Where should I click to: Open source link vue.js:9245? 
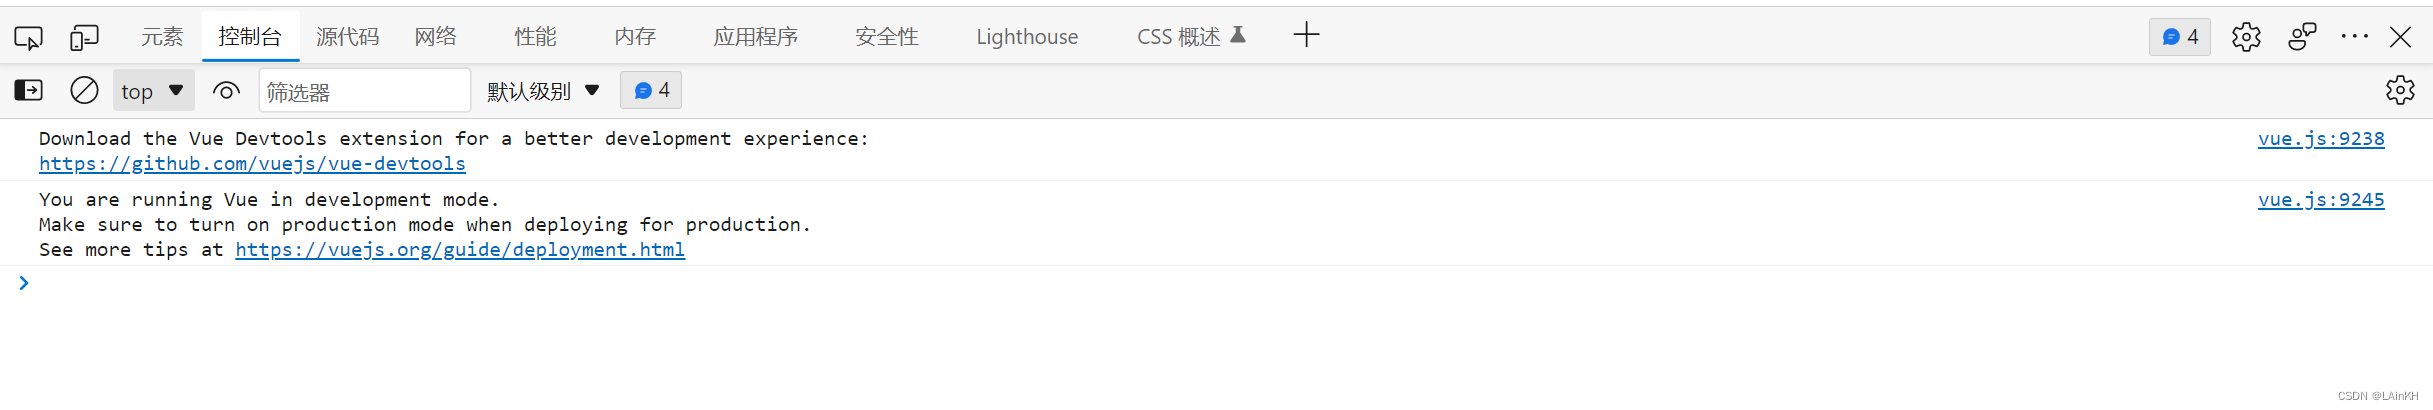(x=2321, y=199)
